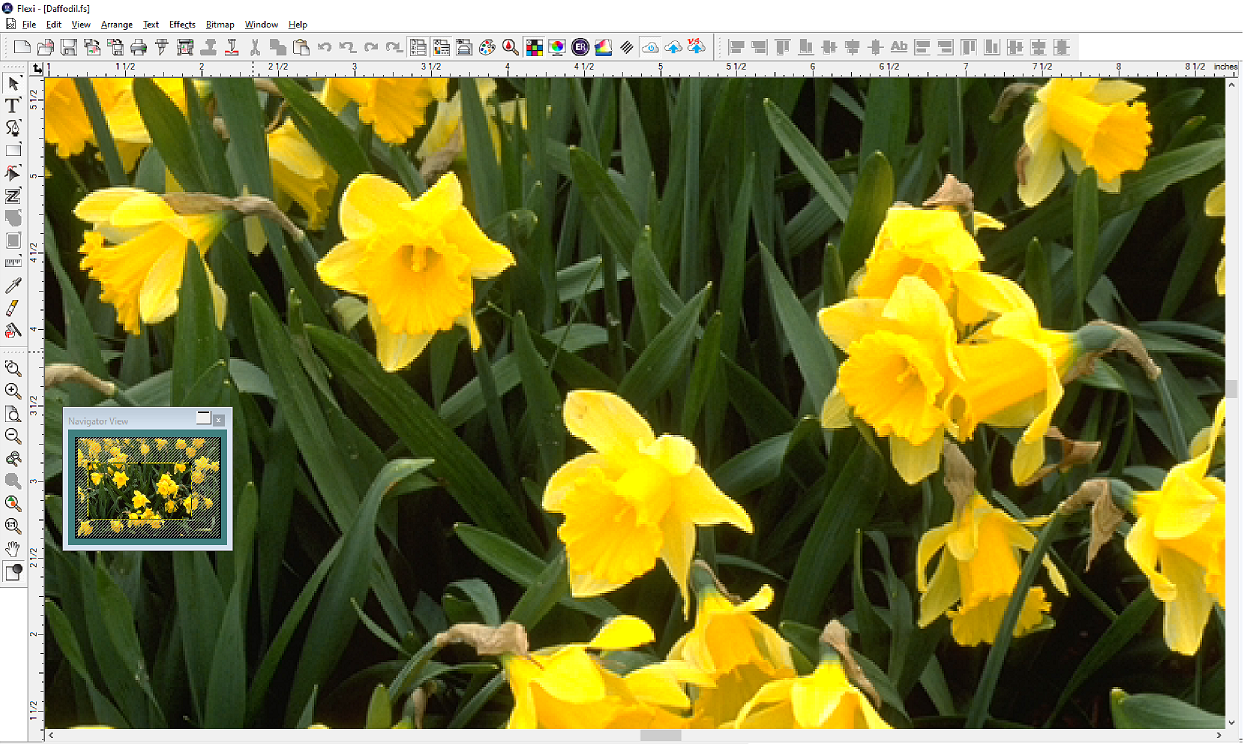This screenshot has height=744, width=1243.
Task: Click the left arrow of horizontal scrollbar
Action: (51, 736)
